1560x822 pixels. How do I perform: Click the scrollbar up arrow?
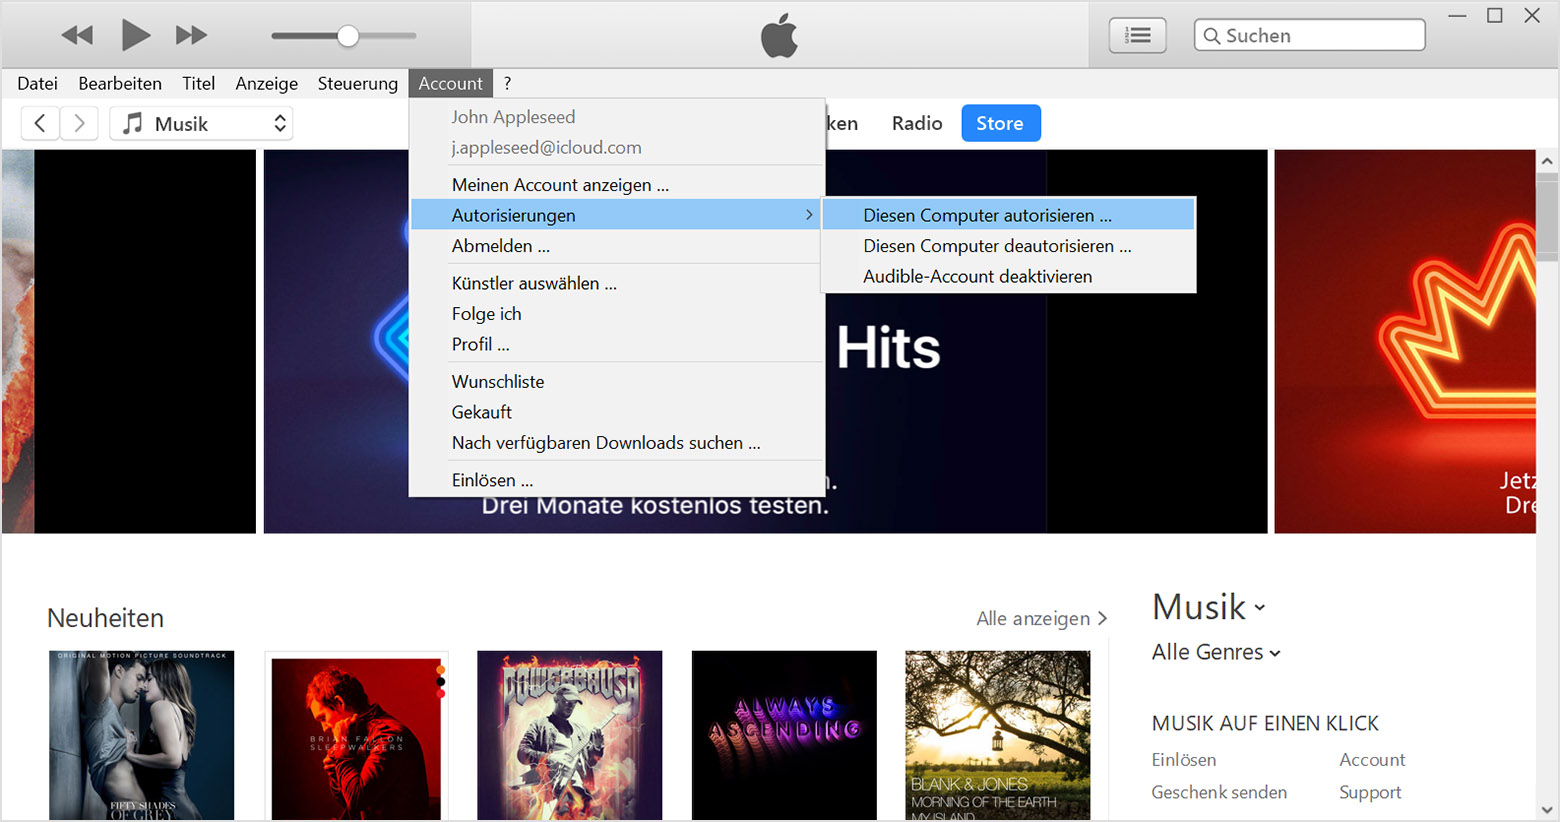click(1547, 161)
